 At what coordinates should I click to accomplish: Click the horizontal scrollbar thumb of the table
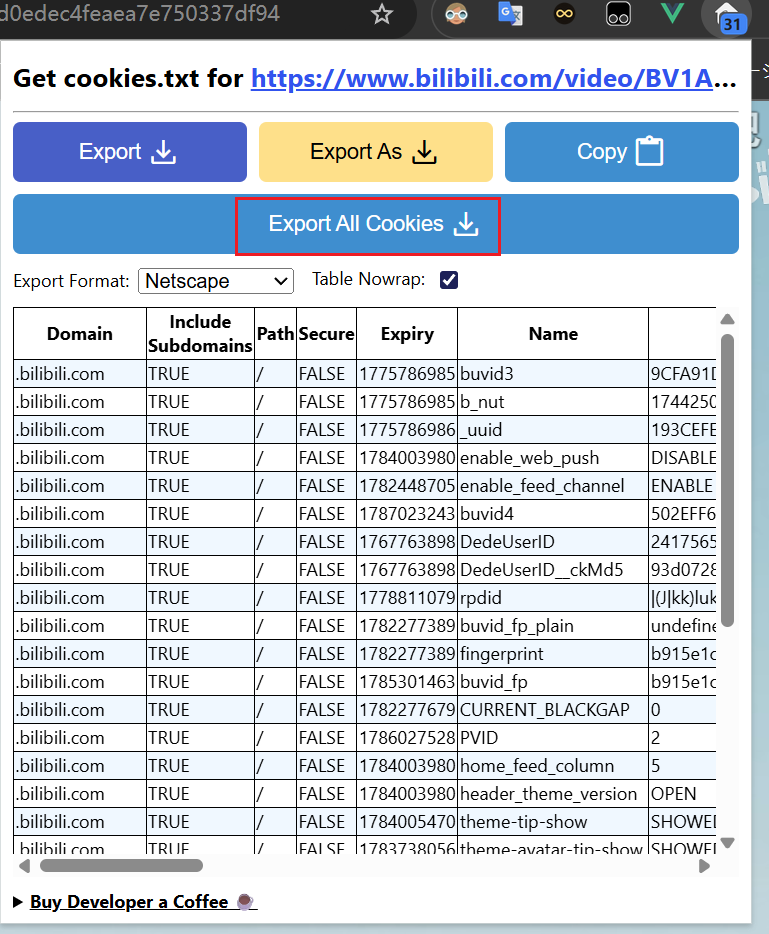click(121, 865)
